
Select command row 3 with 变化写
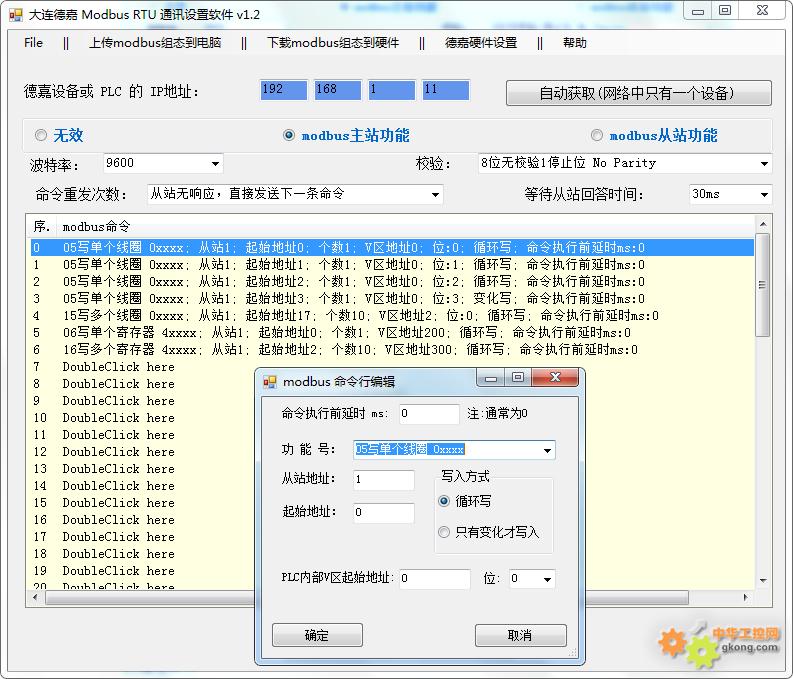coord(392,299)
